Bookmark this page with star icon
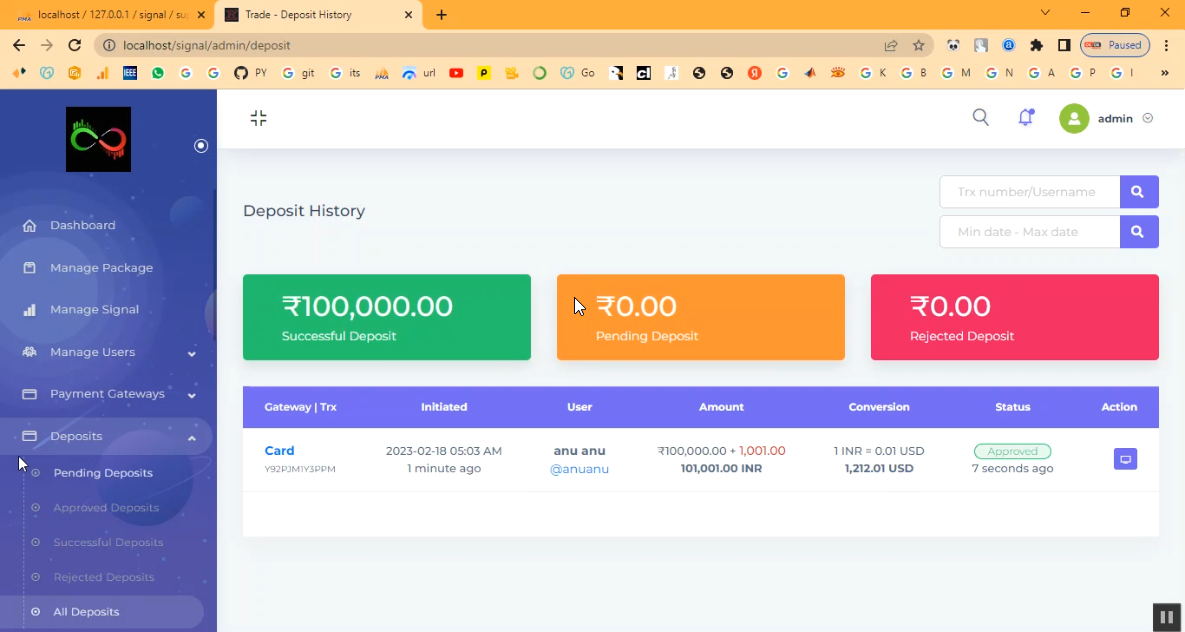 click(918, 45)
